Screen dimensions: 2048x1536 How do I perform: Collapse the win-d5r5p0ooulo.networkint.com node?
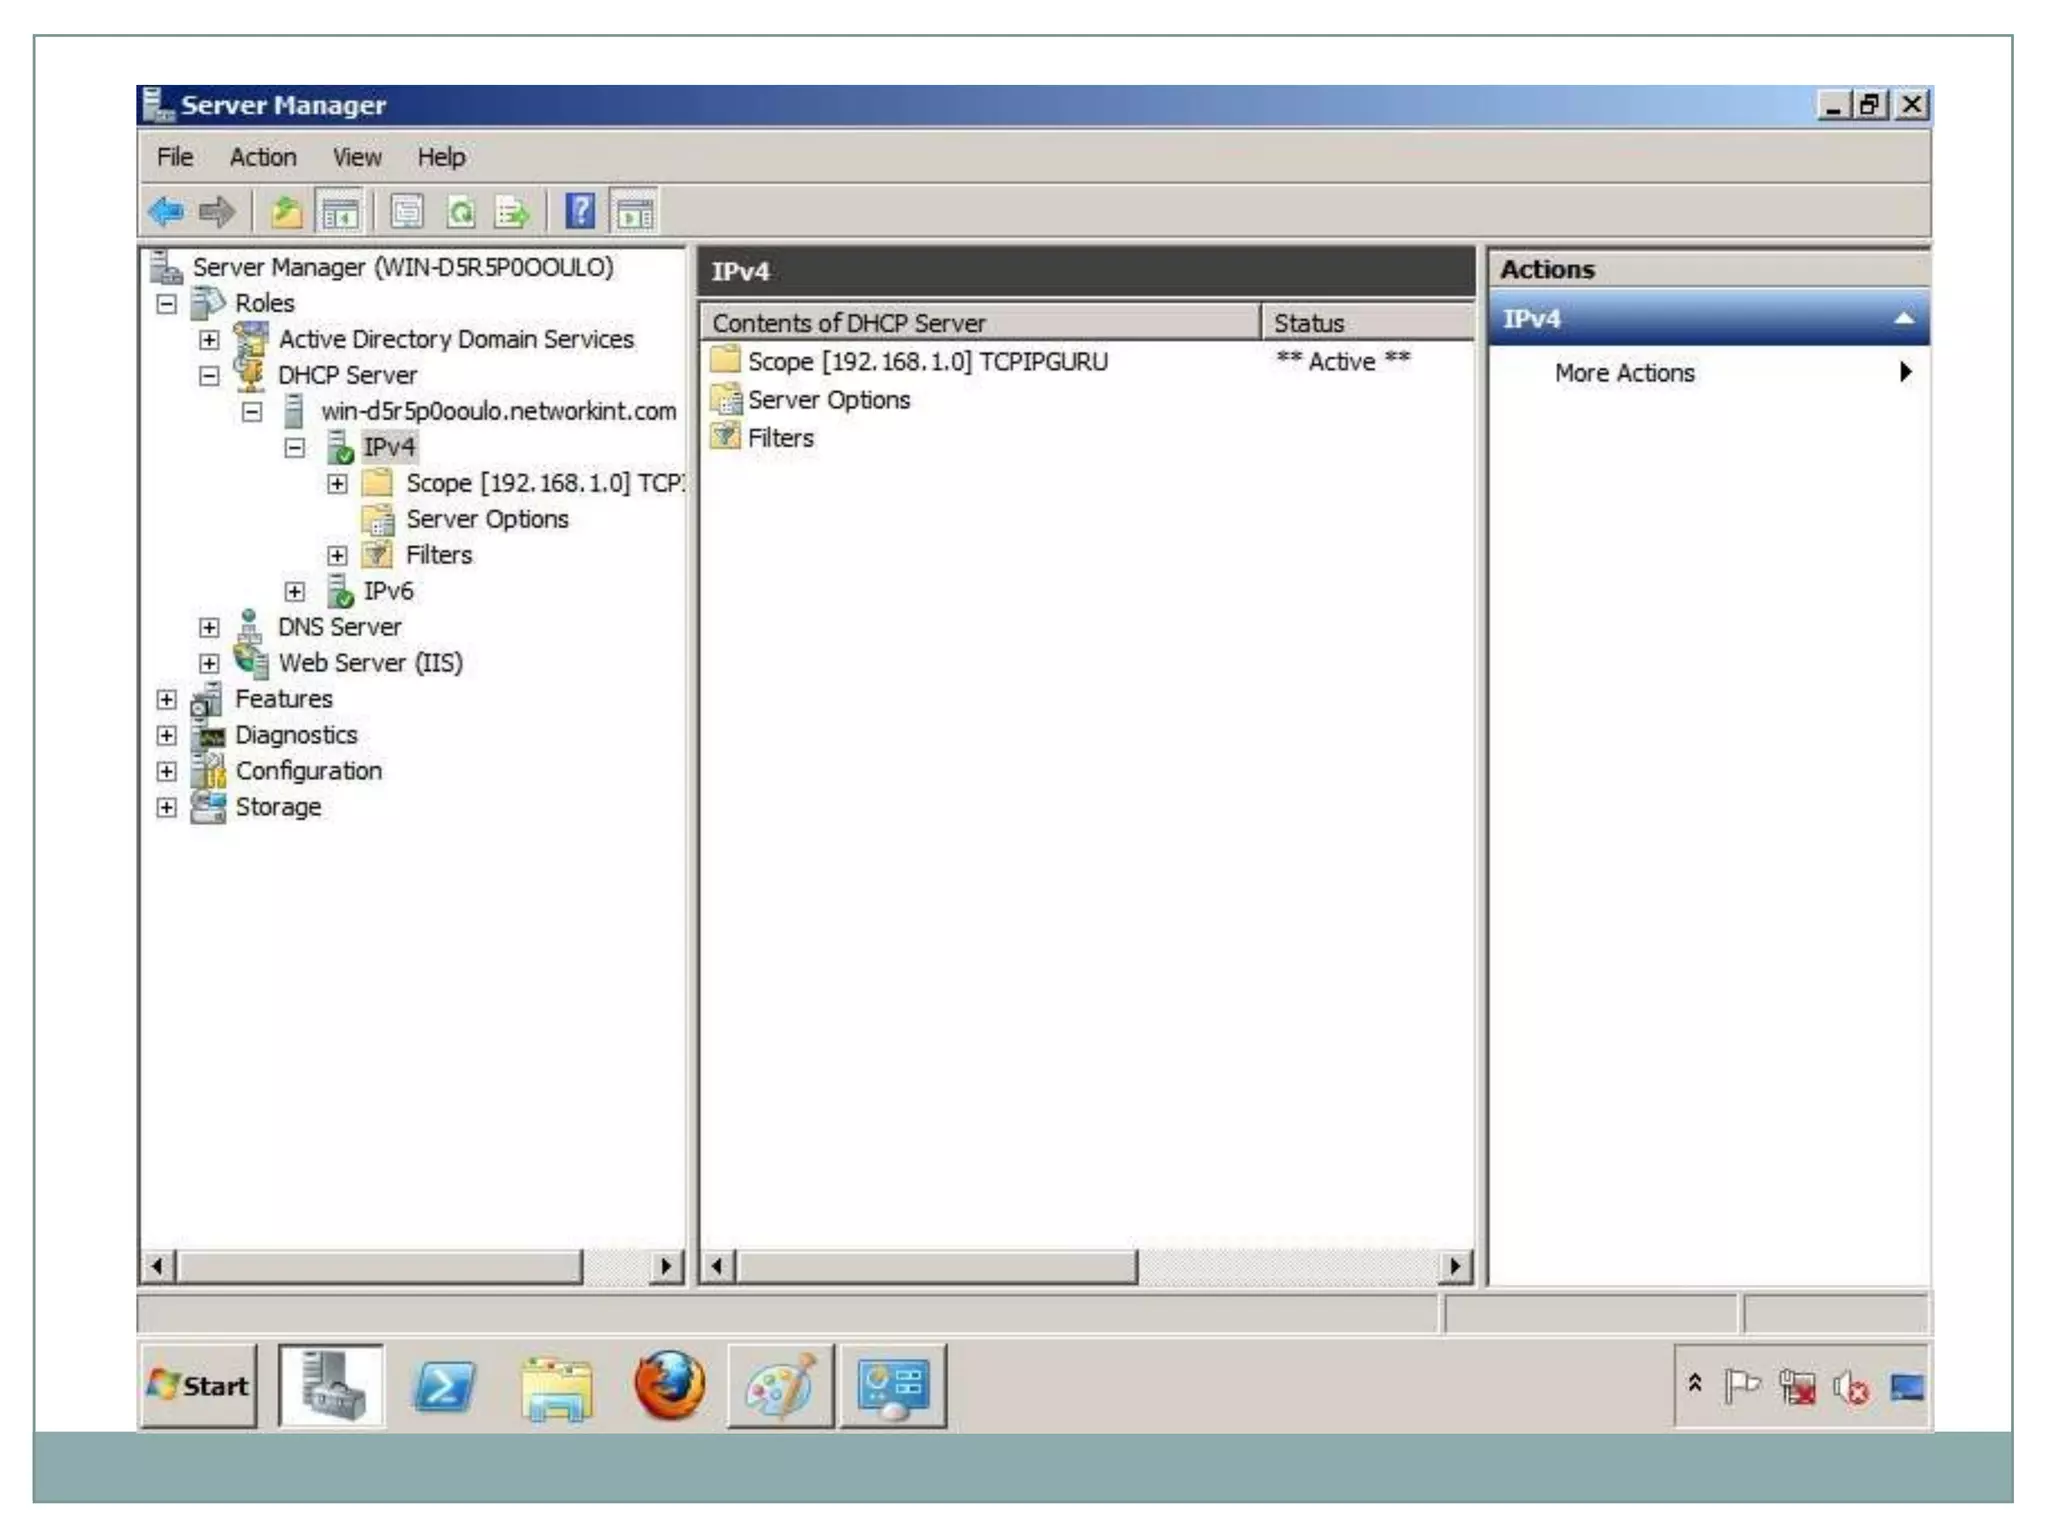pyautogui.click(x=252, y=411)
